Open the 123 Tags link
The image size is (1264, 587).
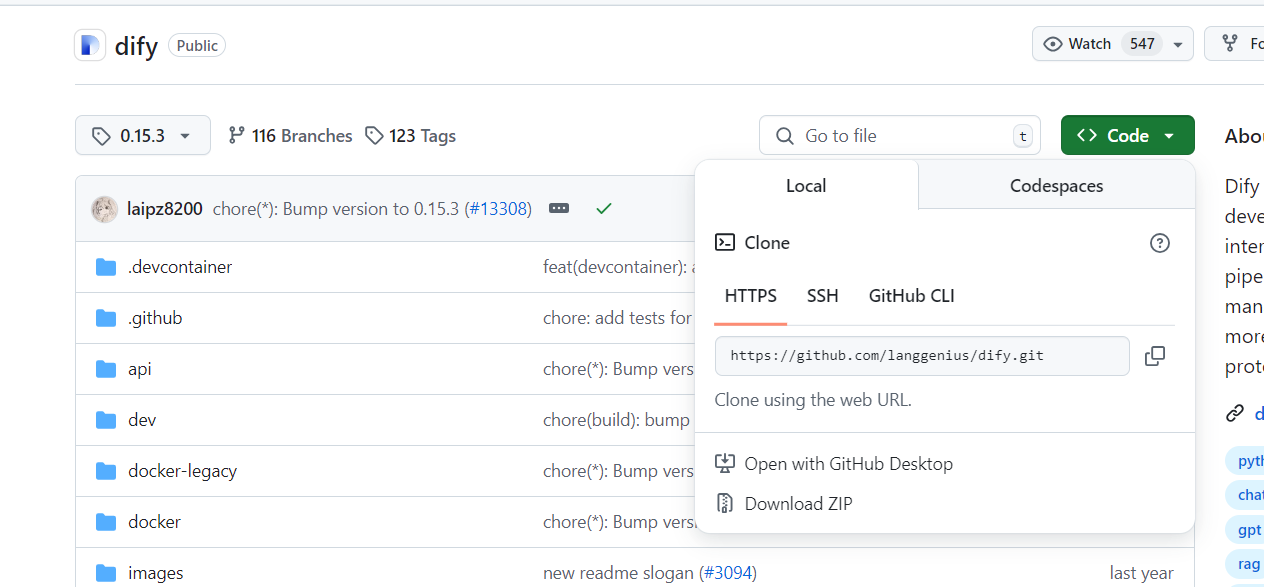pos(410,135)
